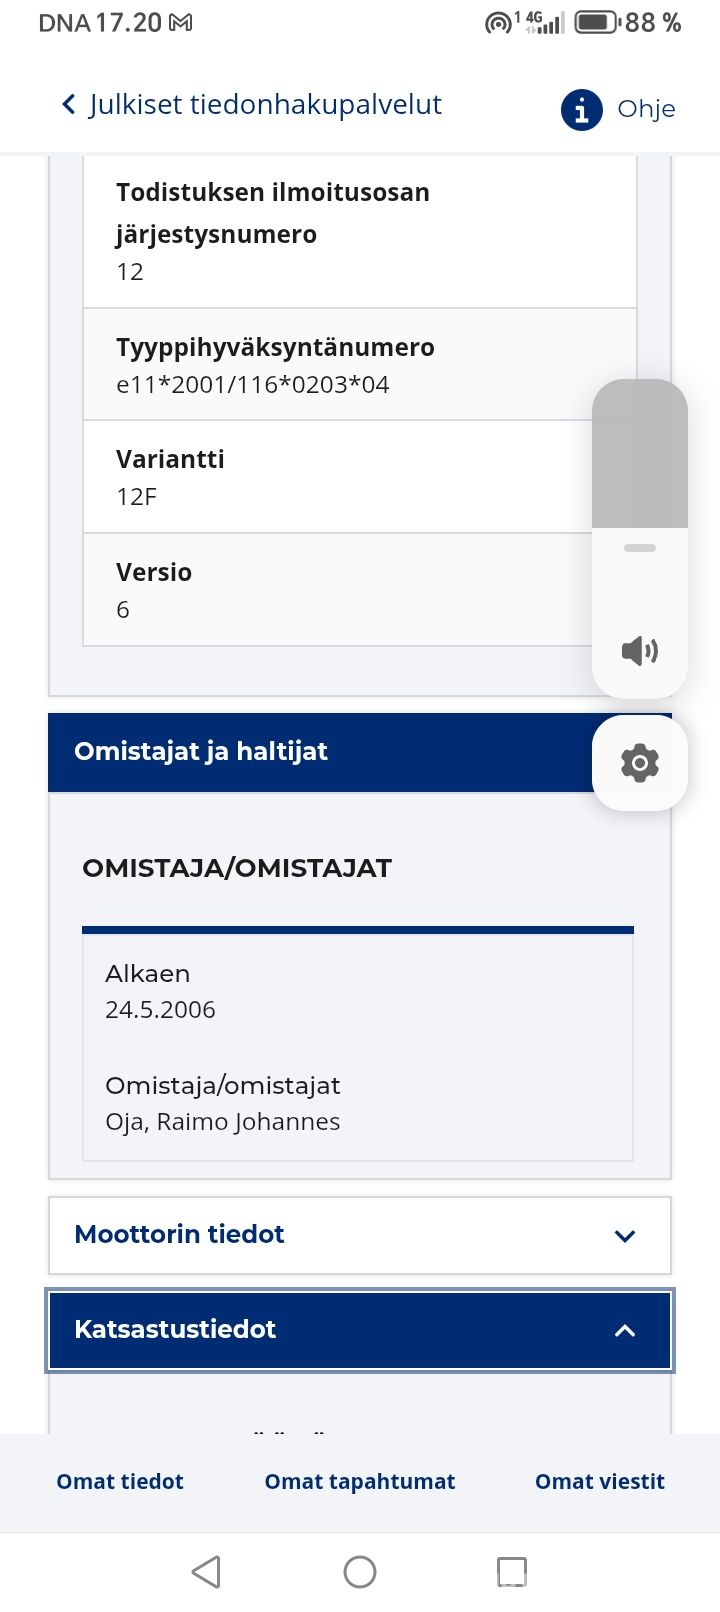Click the down chevron in Moottorin tiedot
The height and width of the screenshot is (1612, 720).
point(625,1236)
